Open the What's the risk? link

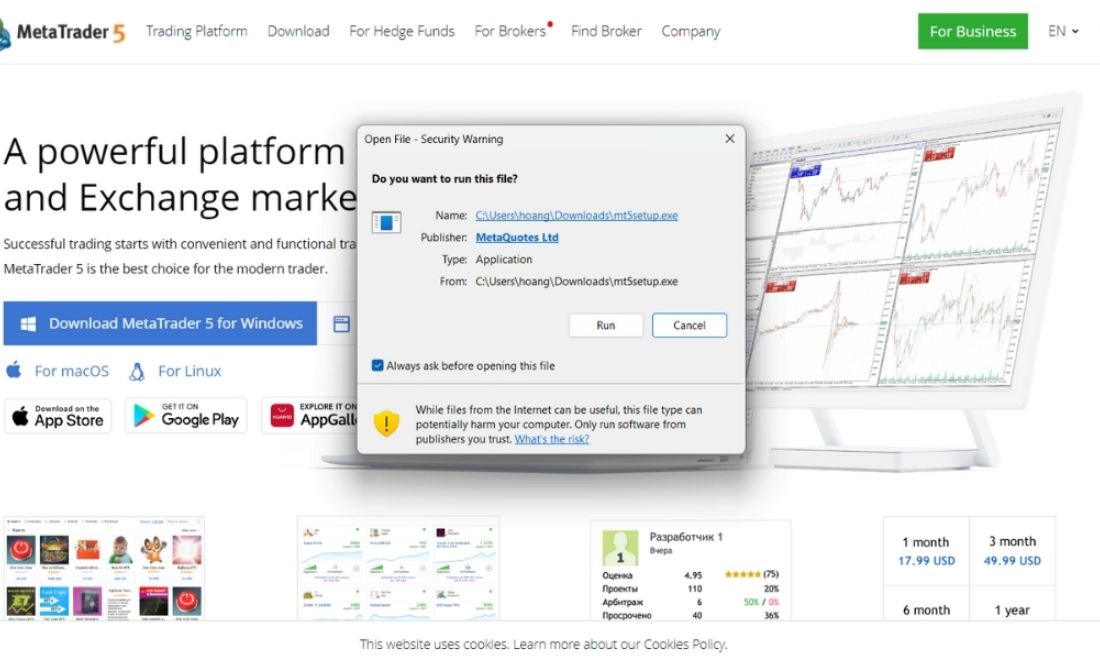(x=551, y=439)
